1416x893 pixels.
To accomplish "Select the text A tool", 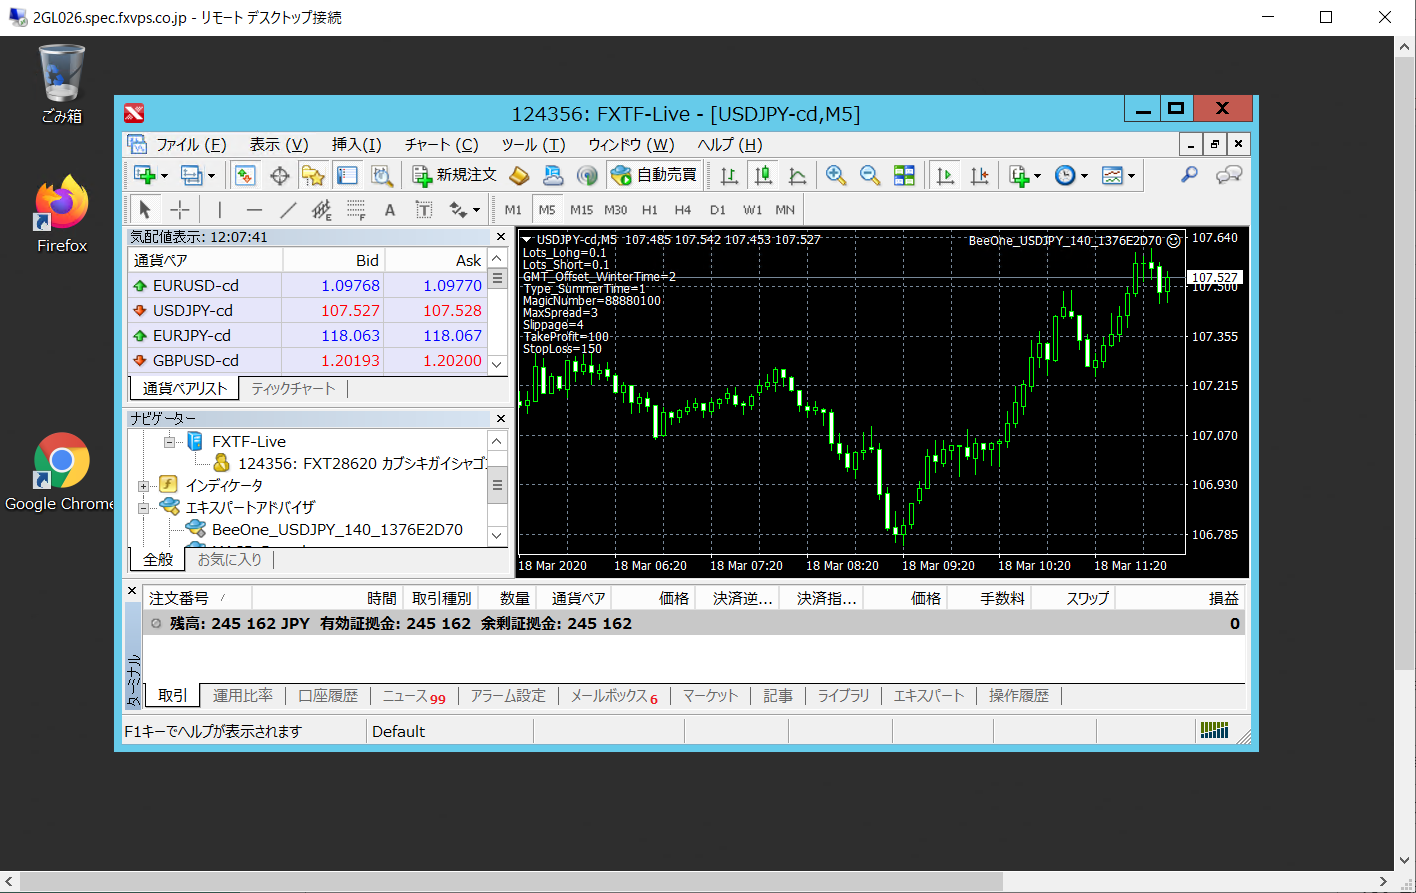I will [x=390, y=209].
